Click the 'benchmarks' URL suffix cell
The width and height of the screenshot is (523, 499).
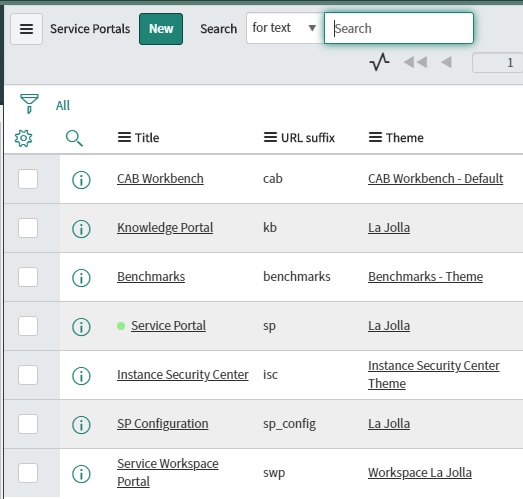pos(297,277)
